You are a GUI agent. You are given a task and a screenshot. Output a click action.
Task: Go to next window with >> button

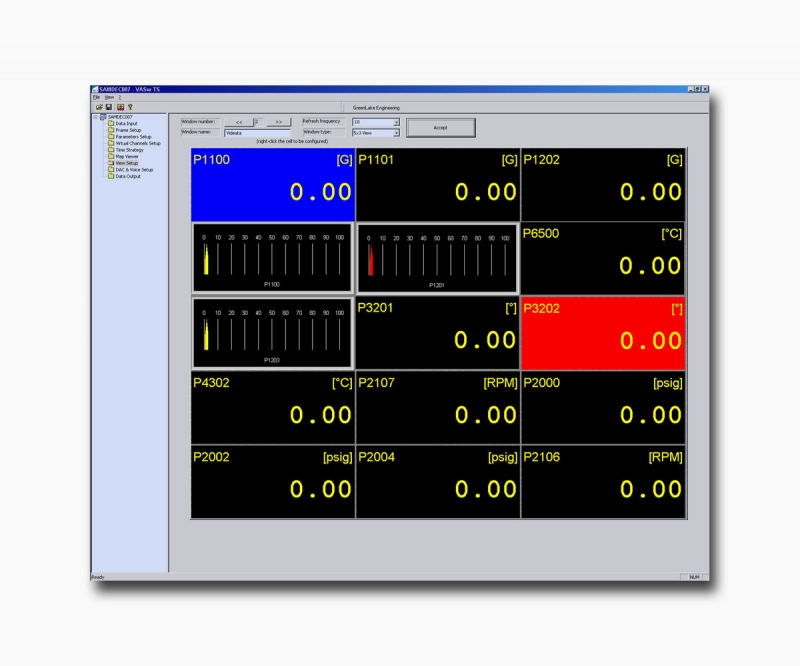point(278,122)
